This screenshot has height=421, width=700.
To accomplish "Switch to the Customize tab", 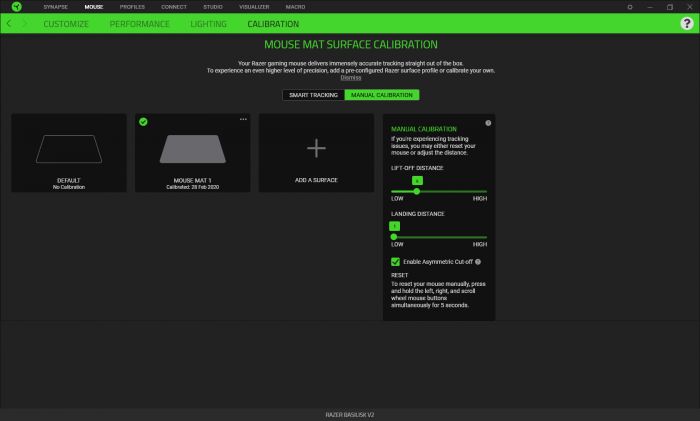I will point(66,24).
